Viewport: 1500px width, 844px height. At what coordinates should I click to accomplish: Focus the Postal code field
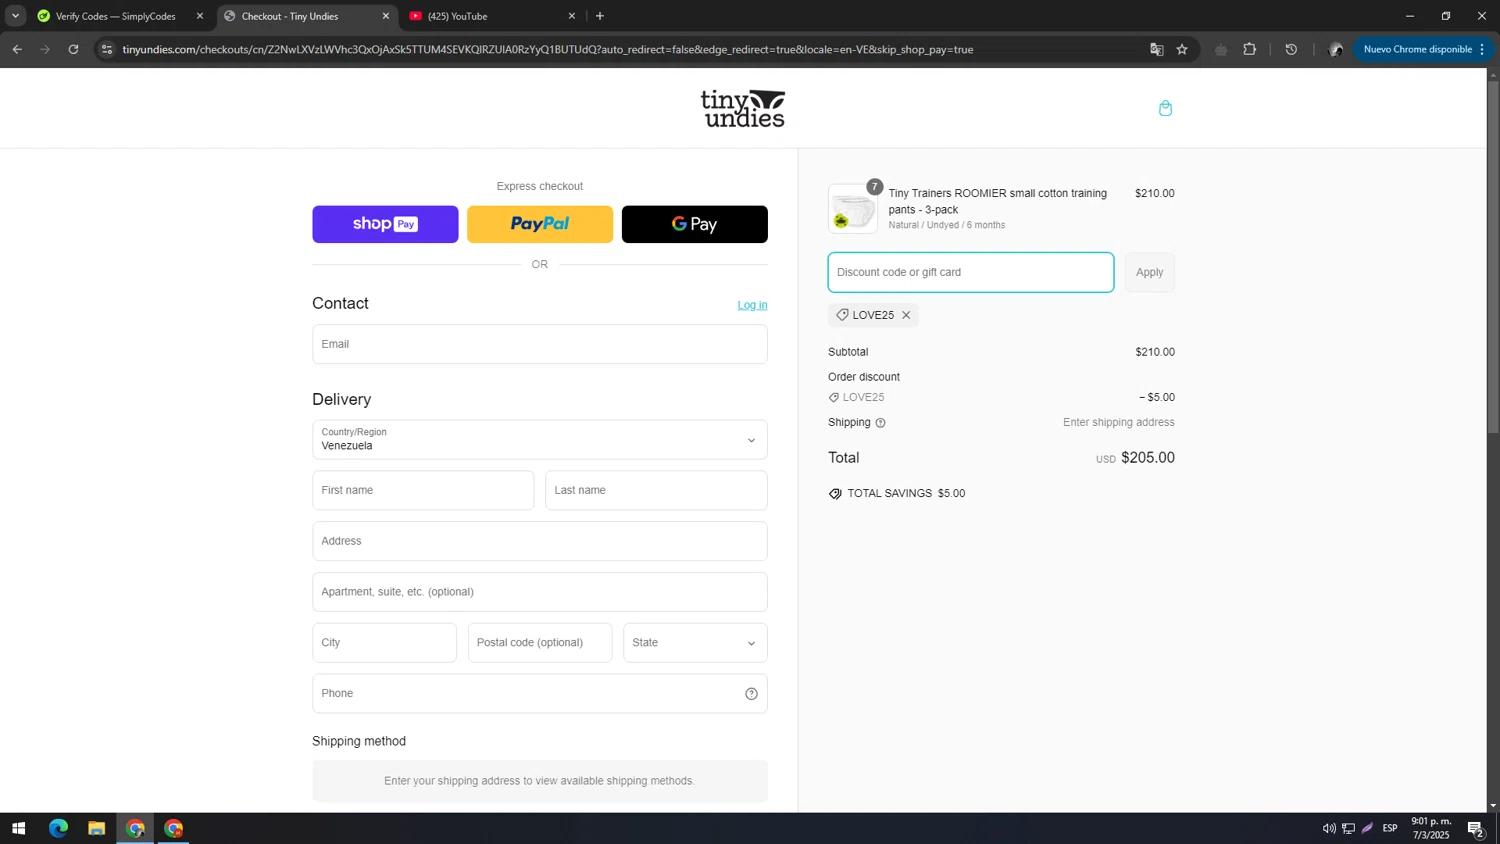point(540,643)
